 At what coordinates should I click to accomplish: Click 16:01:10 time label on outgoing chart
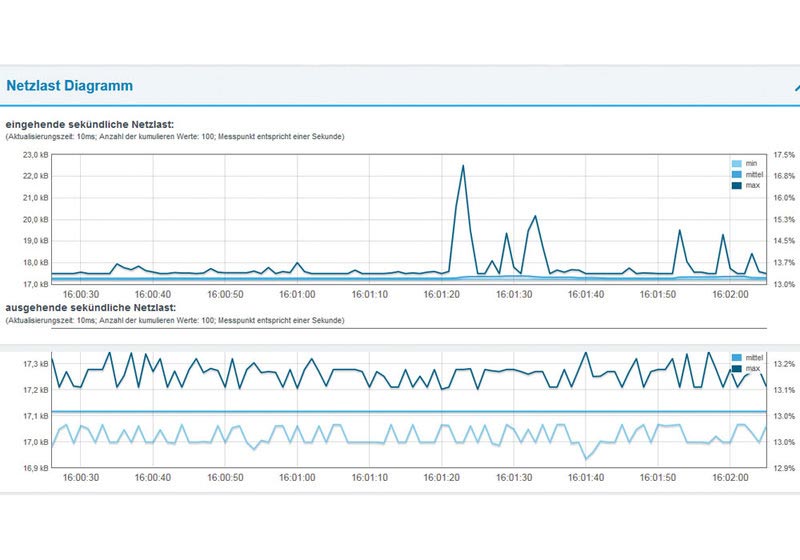coord(369,478)
